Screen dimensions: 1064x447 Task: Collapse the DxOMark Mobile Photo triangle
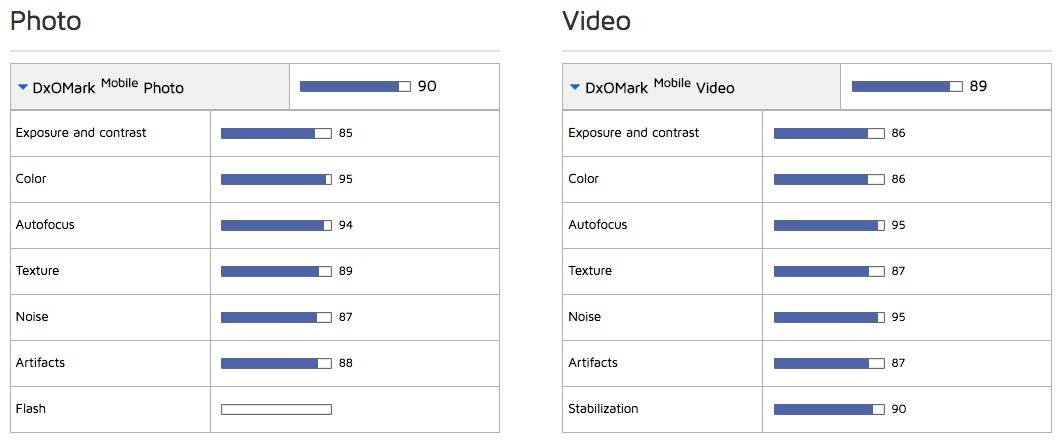[23, 88]
